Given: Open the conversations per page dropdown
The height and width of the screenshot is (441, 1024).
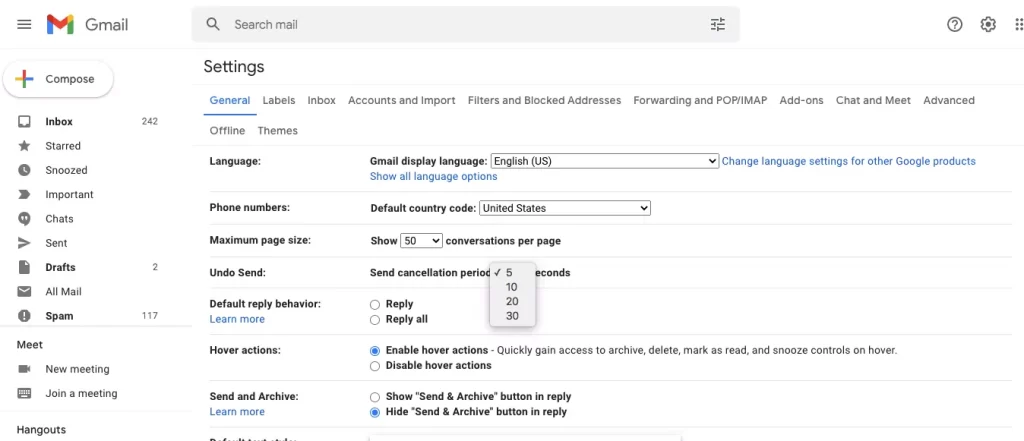Looking at the screenshot, I should [x=421, y=241].
